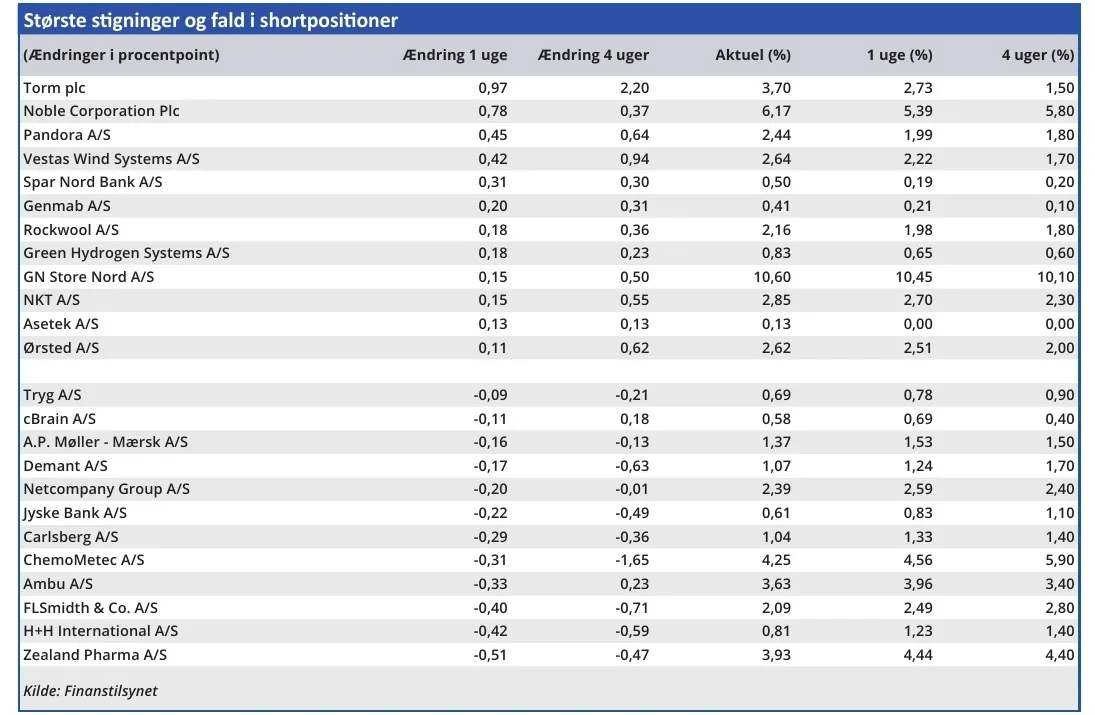Click the Ørsted A/S company name

point(61,348)
